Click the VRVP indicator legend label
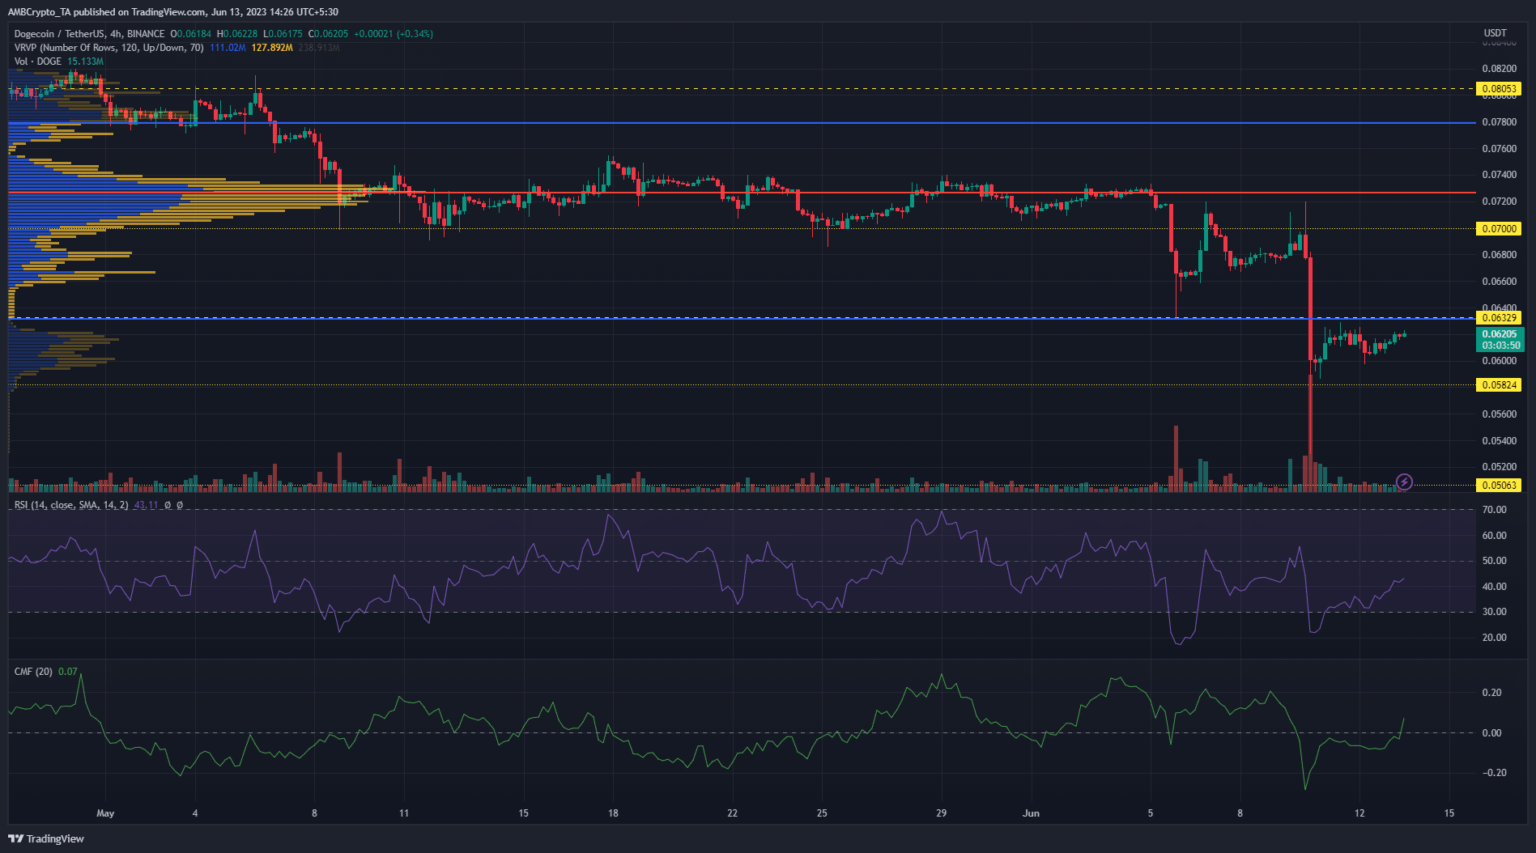Image resolution: width=1536 pixels, height=853 pixels. coord(109,47)
